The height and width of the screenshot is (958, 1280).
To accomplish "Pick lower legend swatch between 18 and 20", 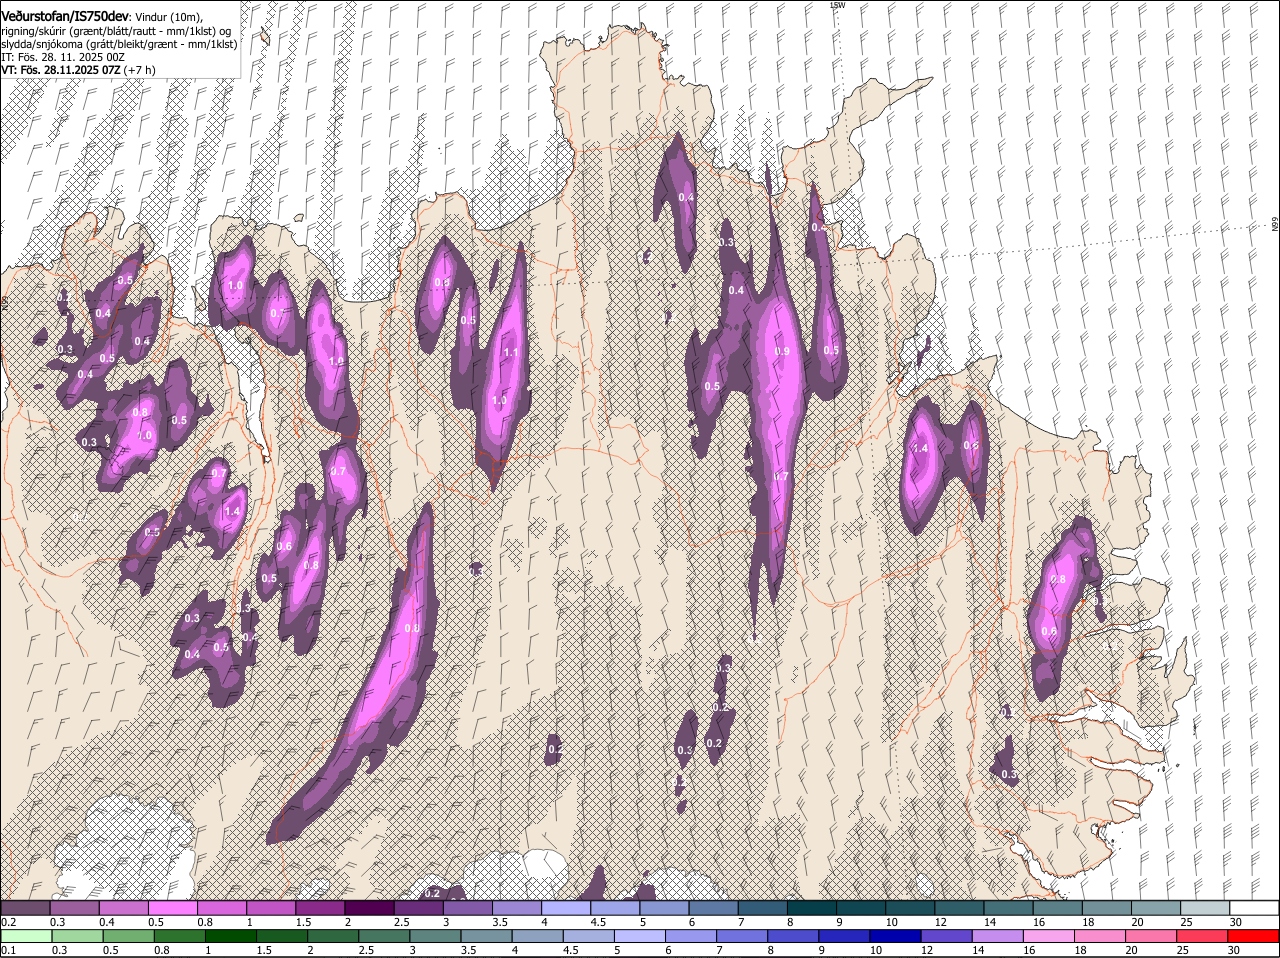I will coord(1098,936).
